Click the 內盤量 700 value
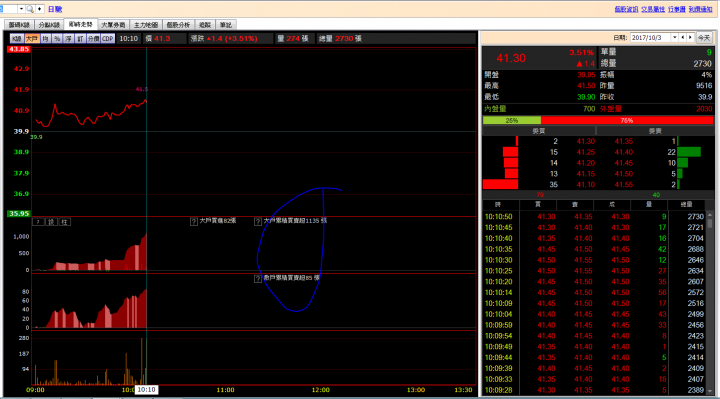The image size is (720, 399). [x=589, y=109]
